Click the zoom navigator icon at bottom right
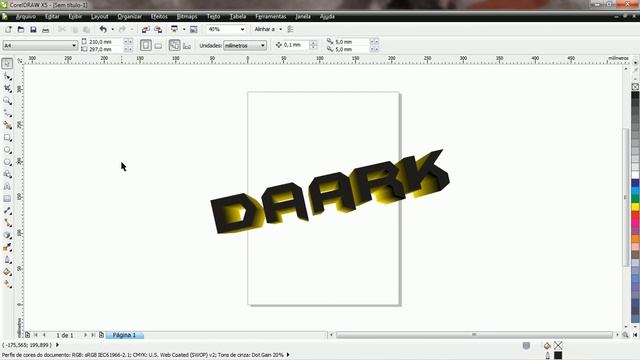640x360 pixels. tap(625, 335)
